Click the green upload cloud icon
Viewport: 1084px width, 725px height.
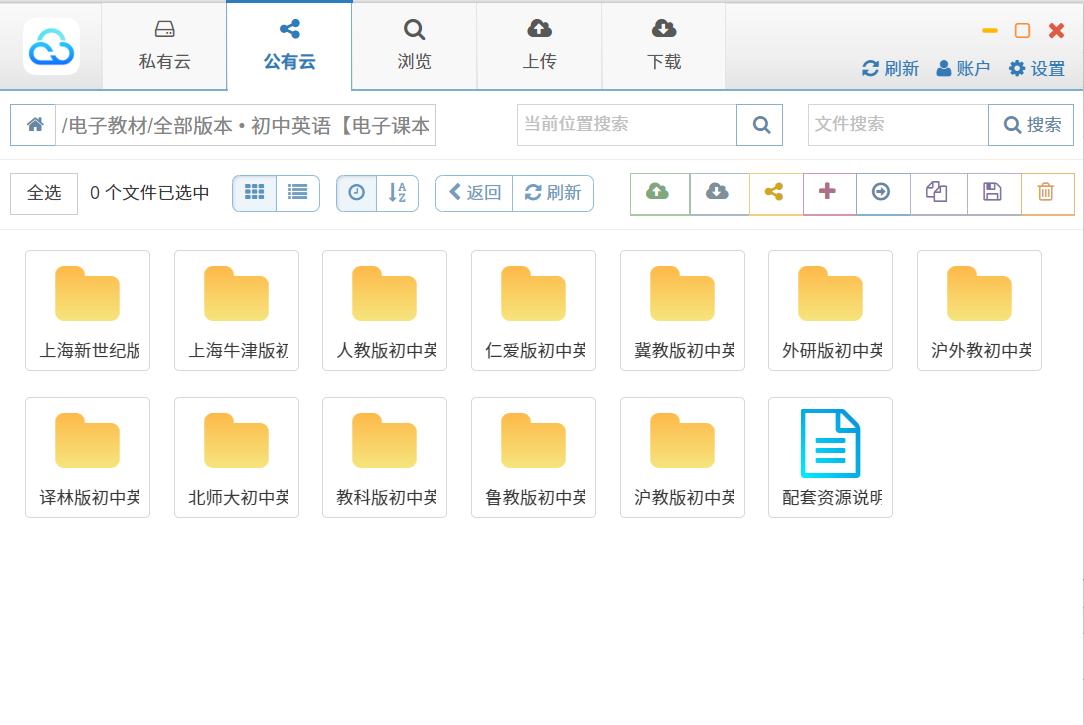coord(660,194)
